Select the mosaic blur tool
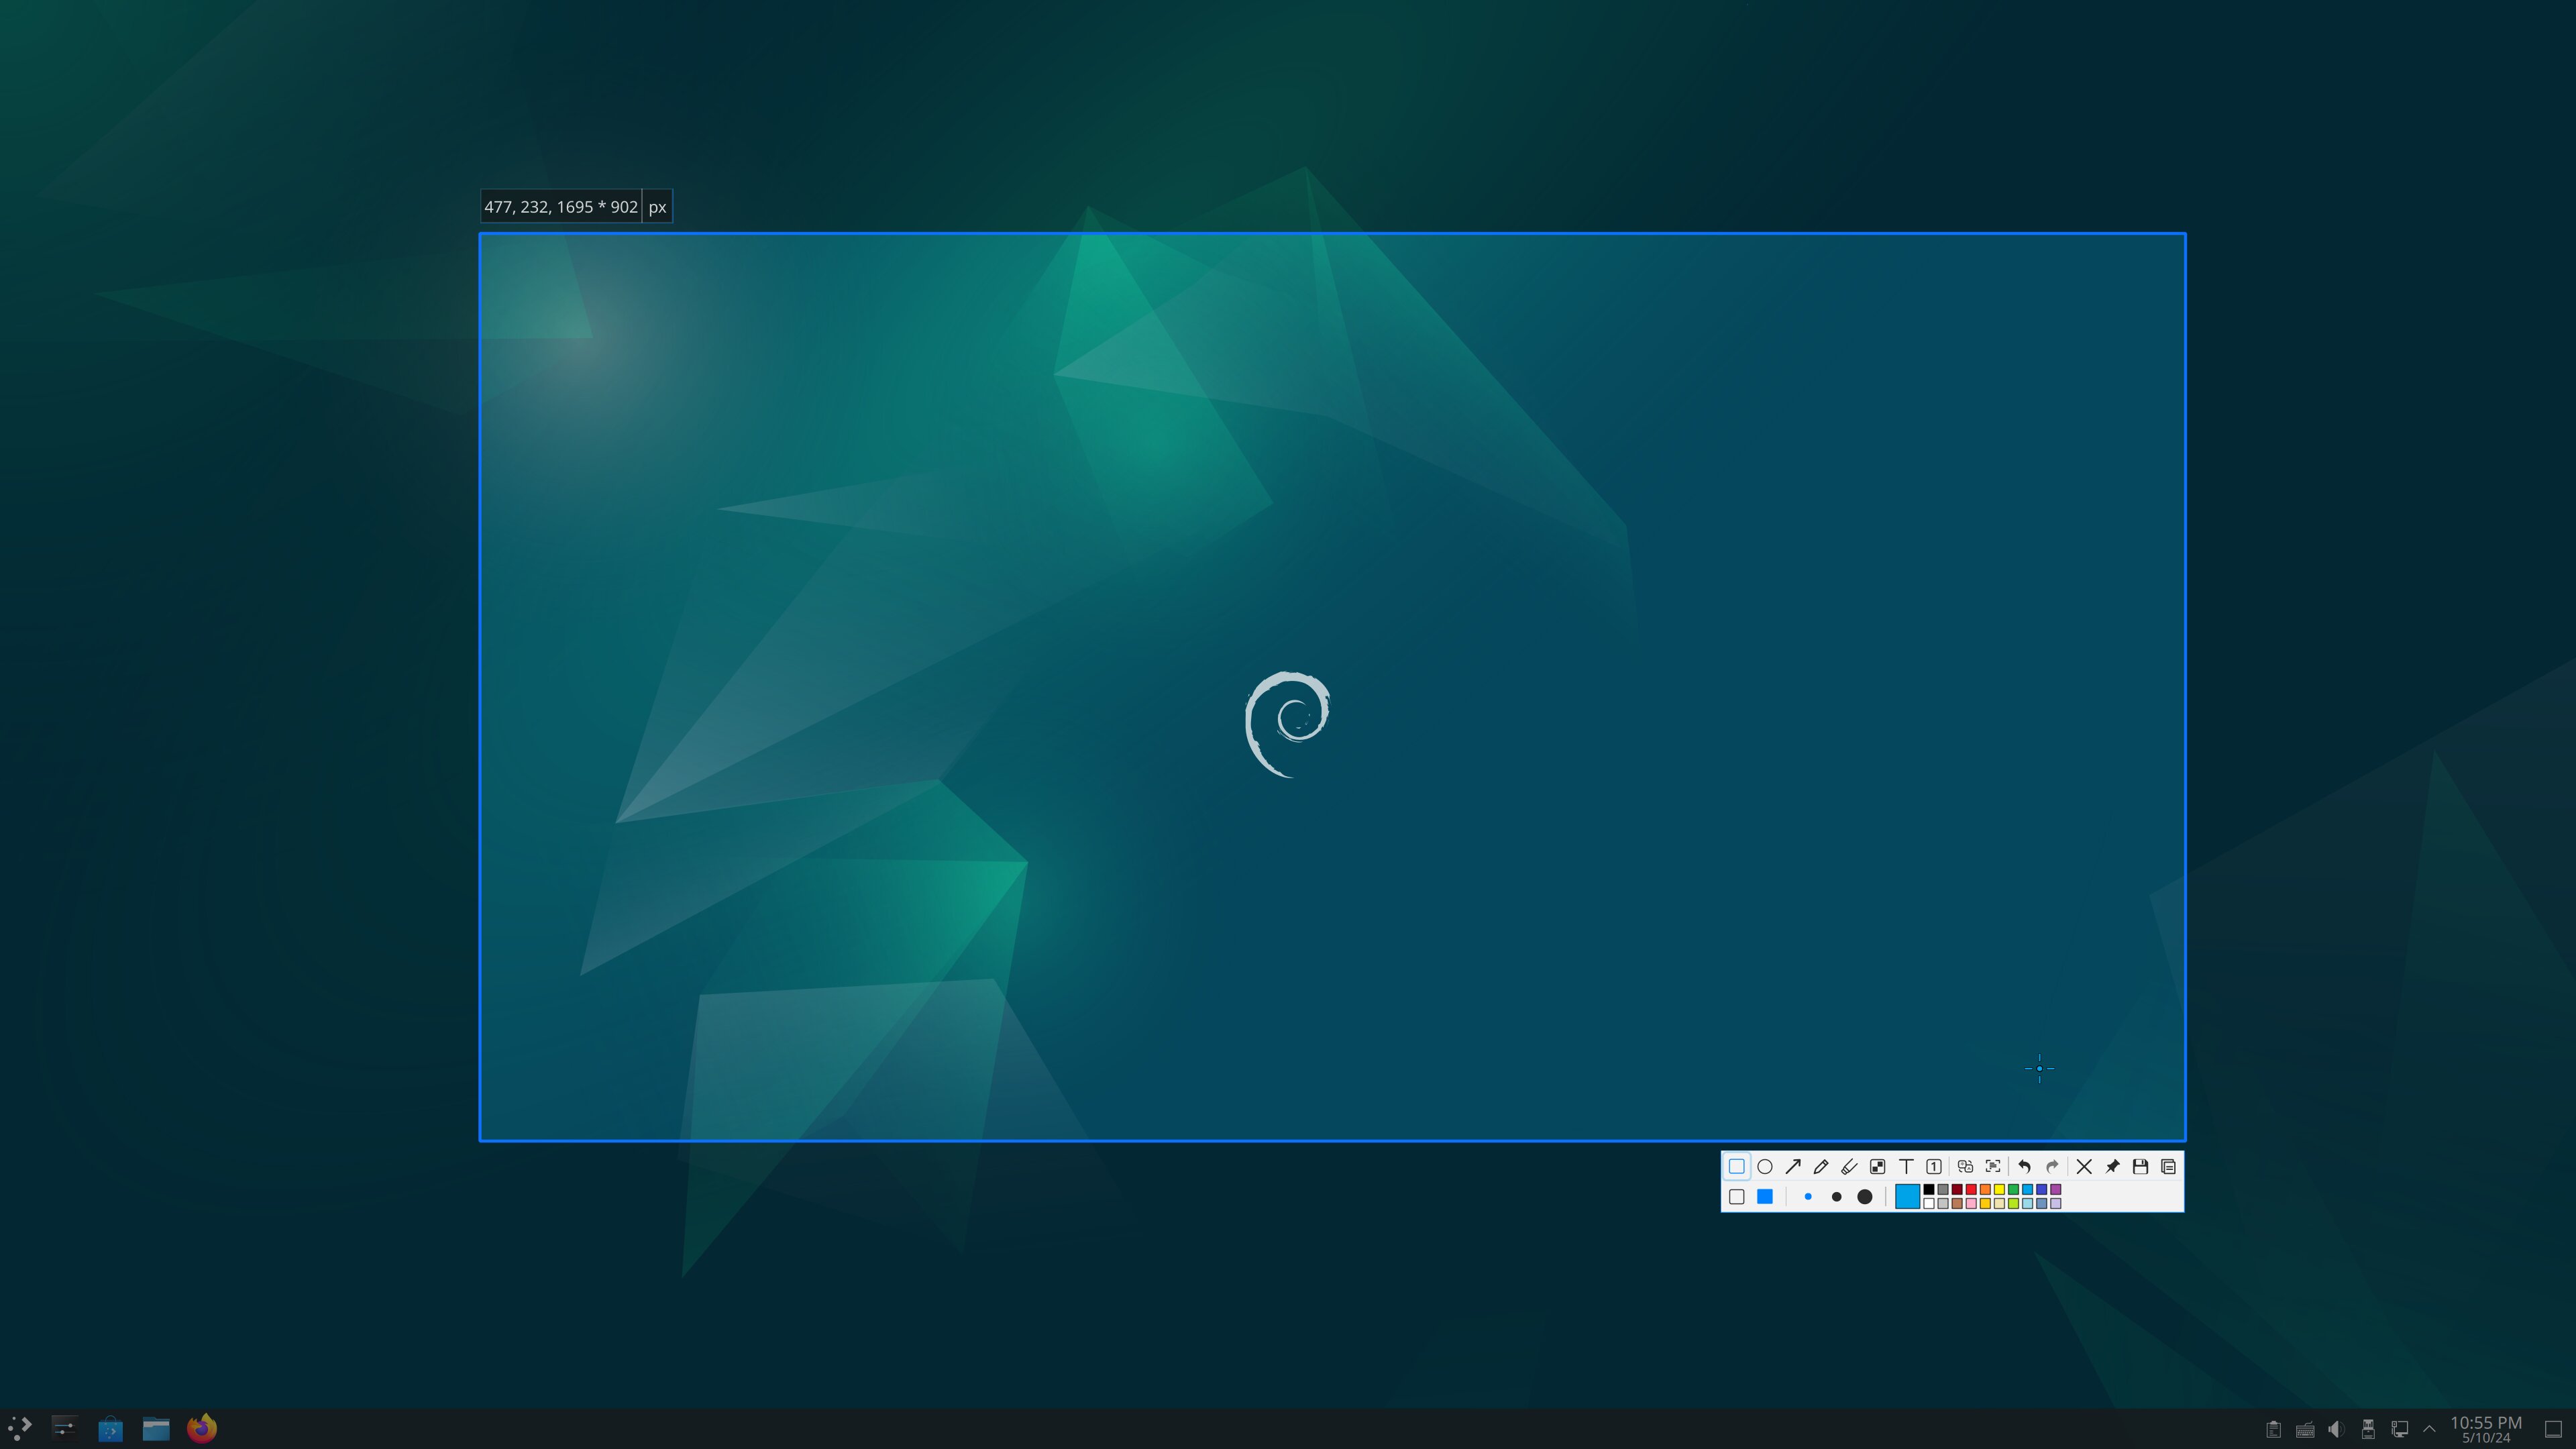The width and height of the screenshot is (2576, 1449). [x=1878, y=1166]
